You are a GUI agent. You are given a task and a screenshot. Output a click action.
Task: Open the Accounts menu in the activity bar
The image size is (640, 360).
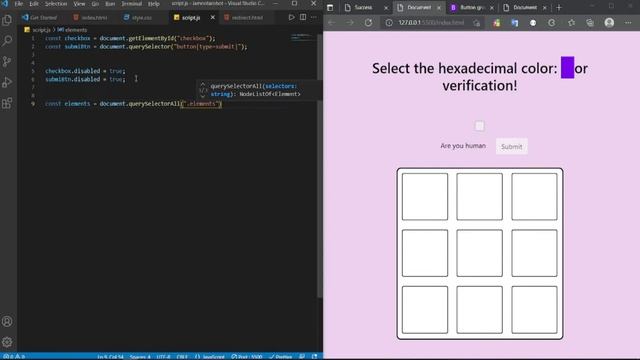[x=7, y=321]
